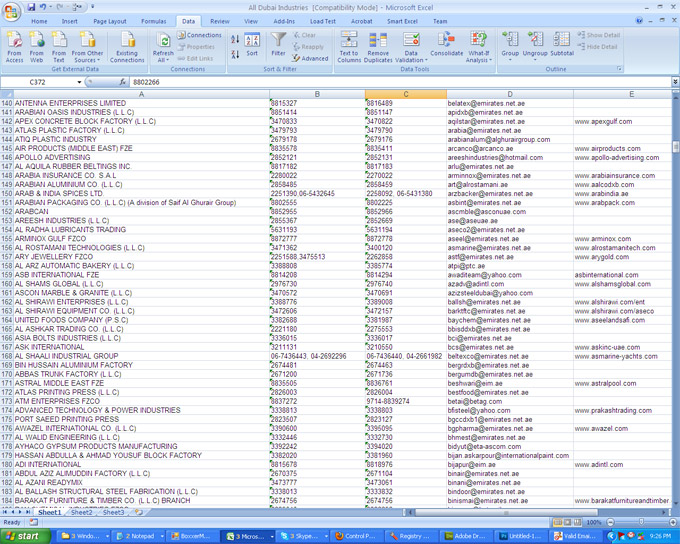
Task: Click the Remove Duplicates icon
Action: [x=378, y=46]
